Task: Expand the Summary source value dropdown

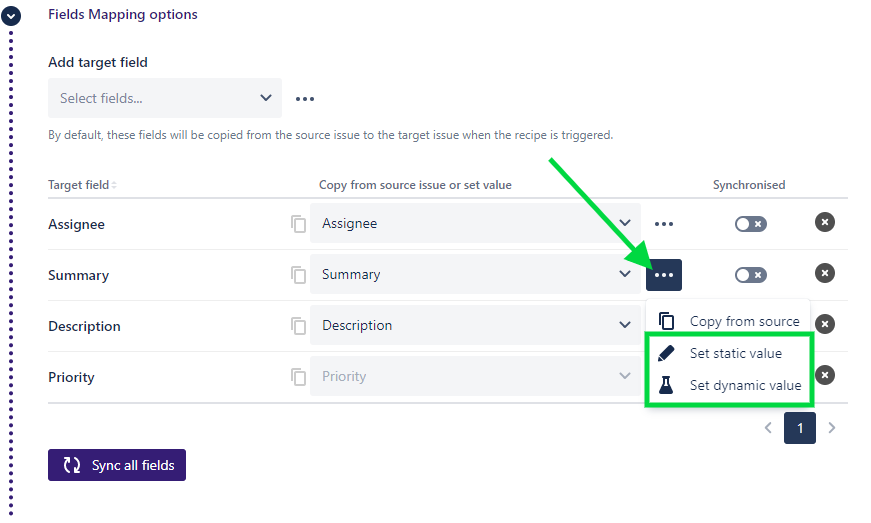Action: (x=475, y=275)
